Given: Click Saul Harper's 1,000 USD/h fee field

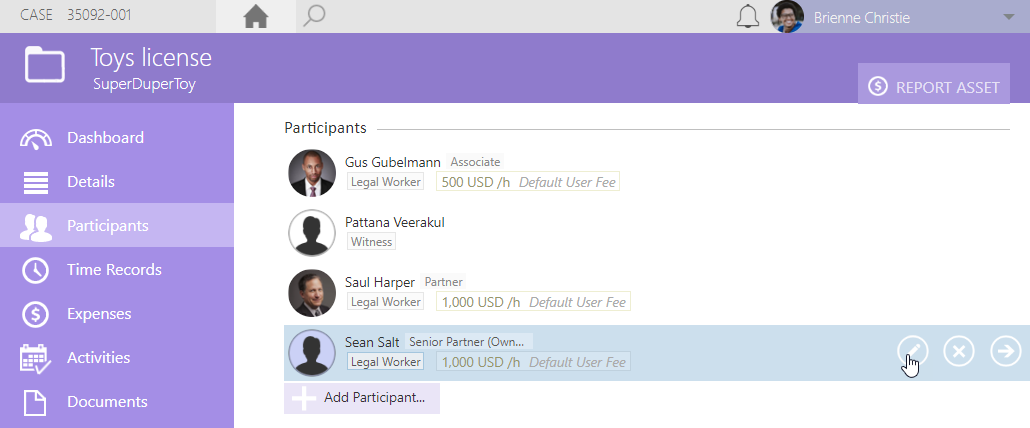Looking at the screenshot, I should [533, 302].
